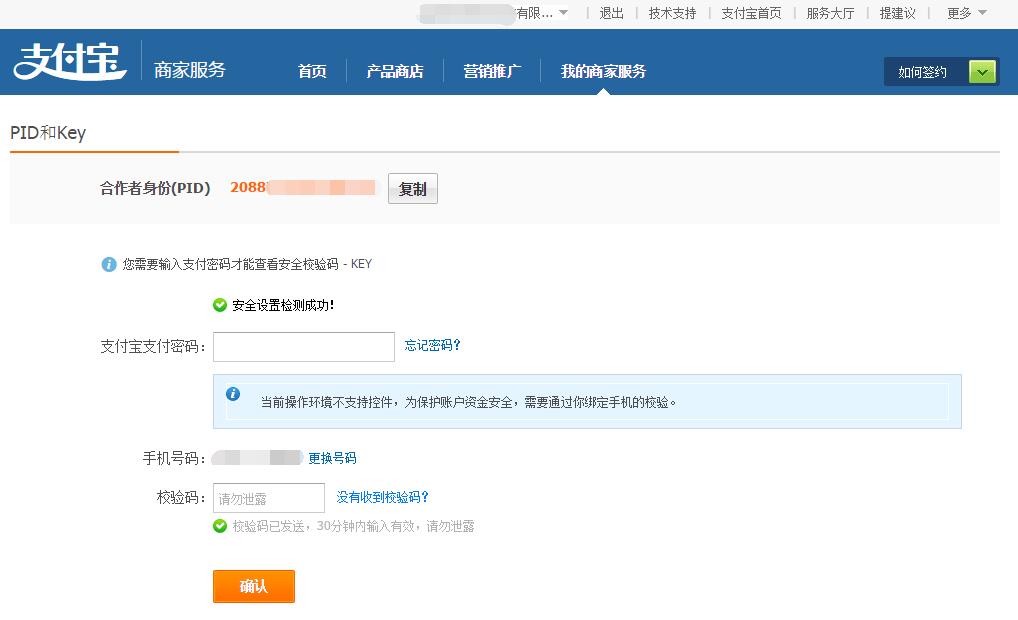Expand the account name dropdown at top

click(562, 13)
